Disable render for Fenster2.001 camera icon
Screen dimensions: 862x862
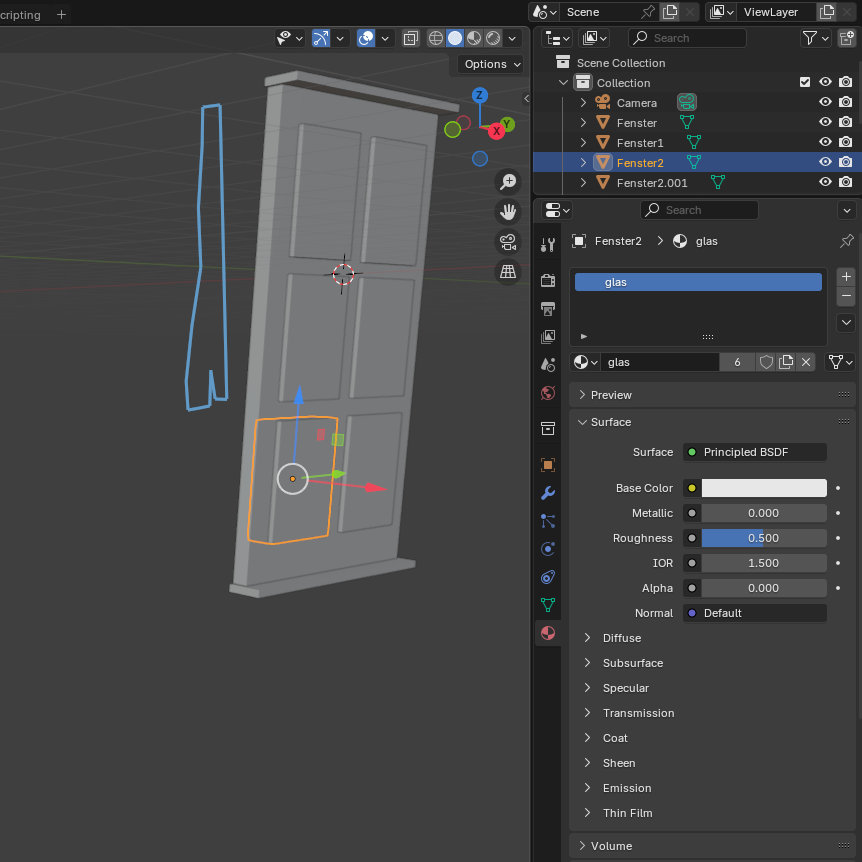pos(845,182)
